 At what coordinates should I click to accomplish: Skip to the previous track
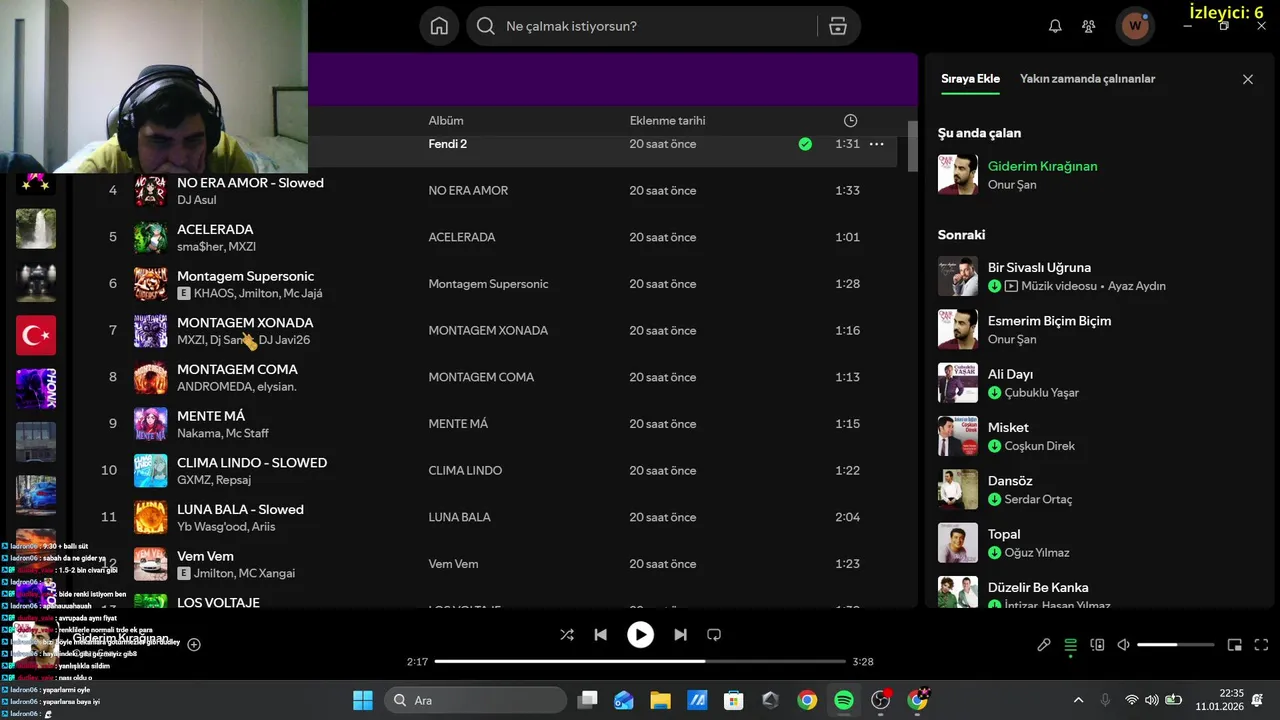[600, 635]
